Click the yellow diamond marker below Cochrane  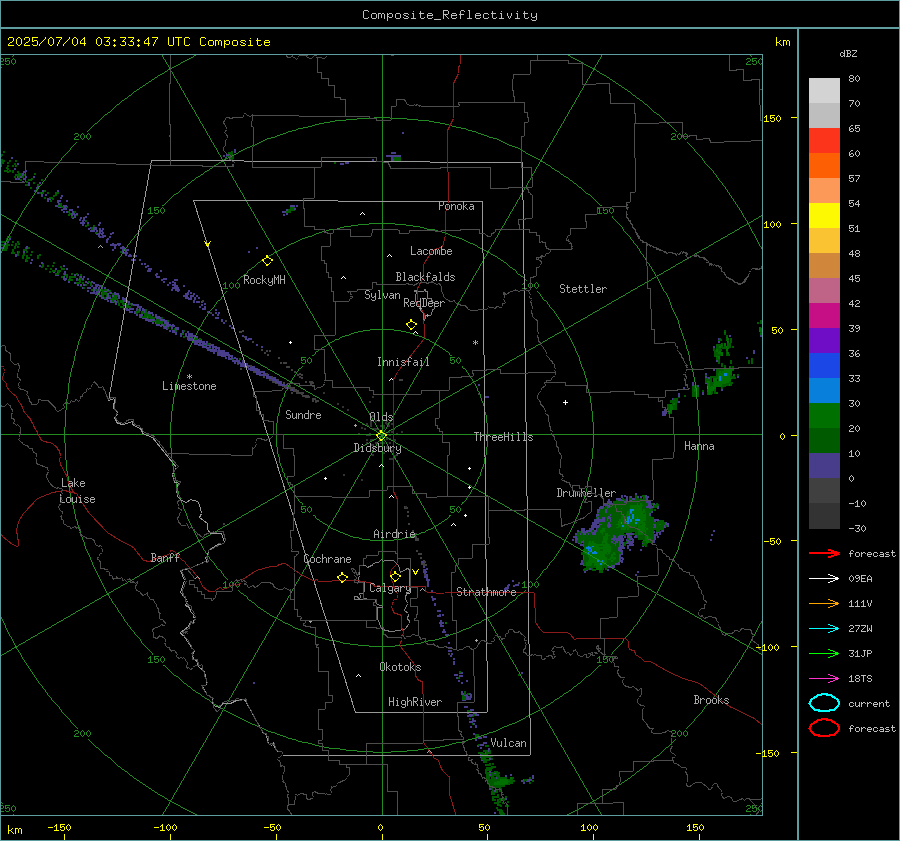342,577
